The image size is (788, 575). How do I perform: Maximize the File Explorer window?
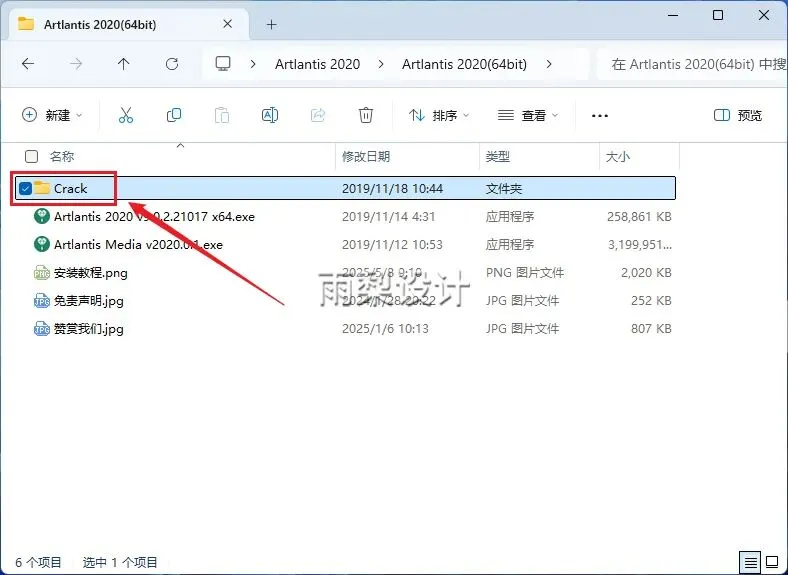[x=718, y=15]
